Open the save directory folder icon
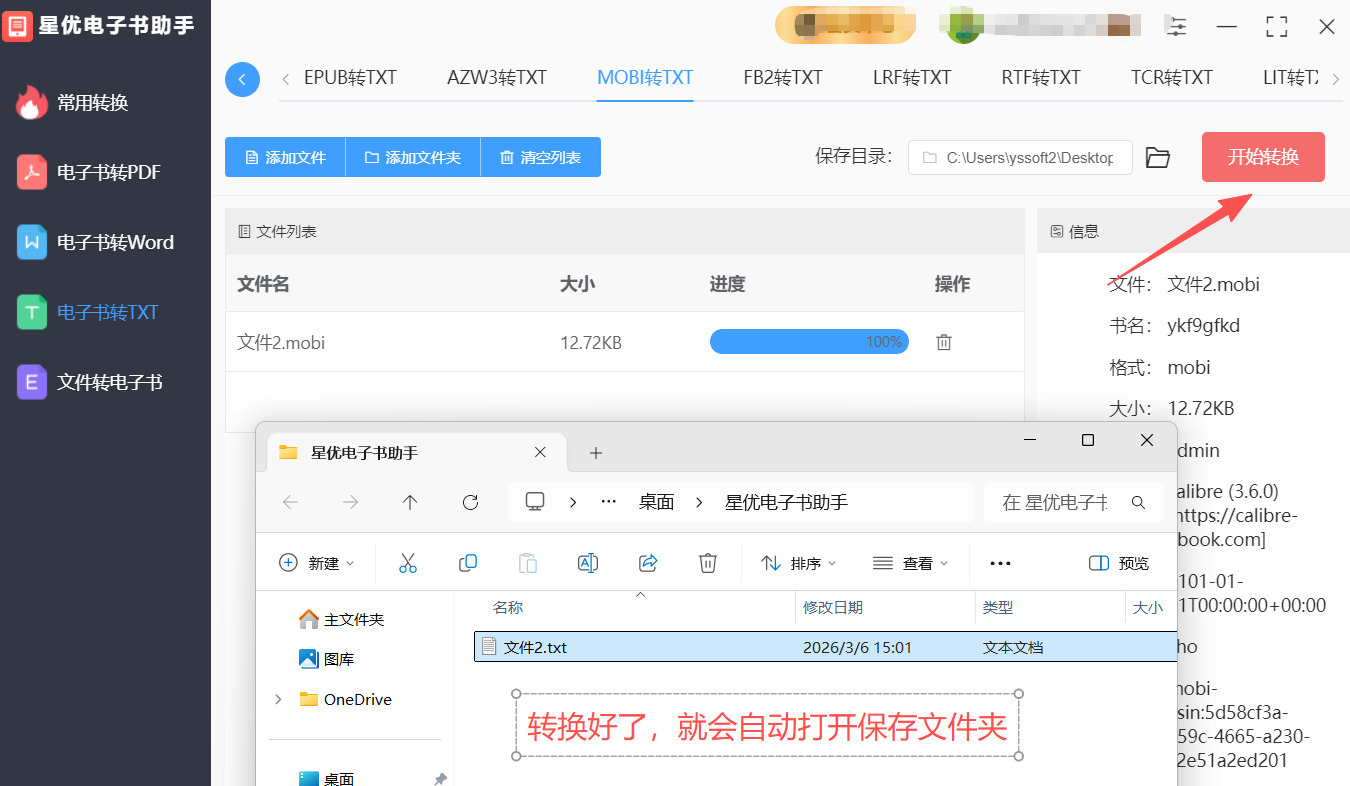Viewport: 1350px width, 786px height. tap(1157, 157)
